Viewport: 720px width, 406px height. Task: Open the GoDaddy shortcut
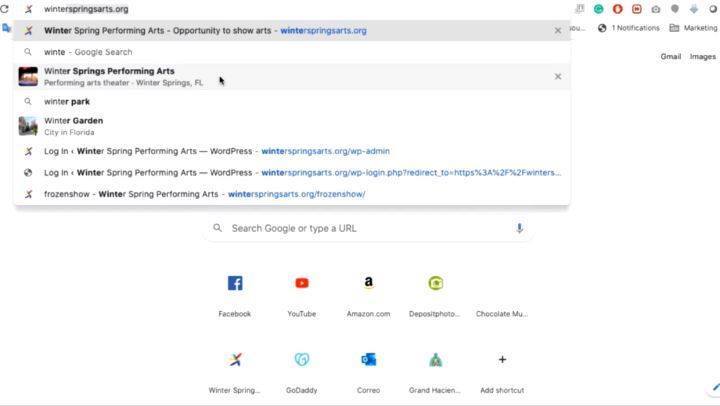tap(302, 372)
